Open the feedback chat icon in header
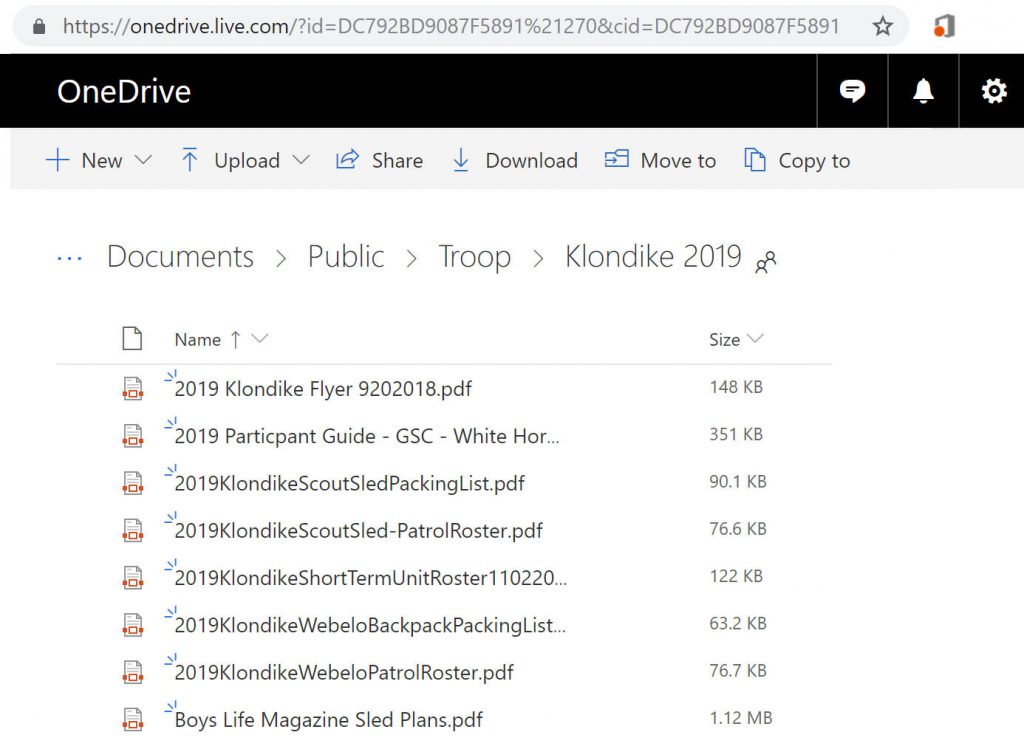Screen dimensions: 1024x752 (x=852, y=91)
